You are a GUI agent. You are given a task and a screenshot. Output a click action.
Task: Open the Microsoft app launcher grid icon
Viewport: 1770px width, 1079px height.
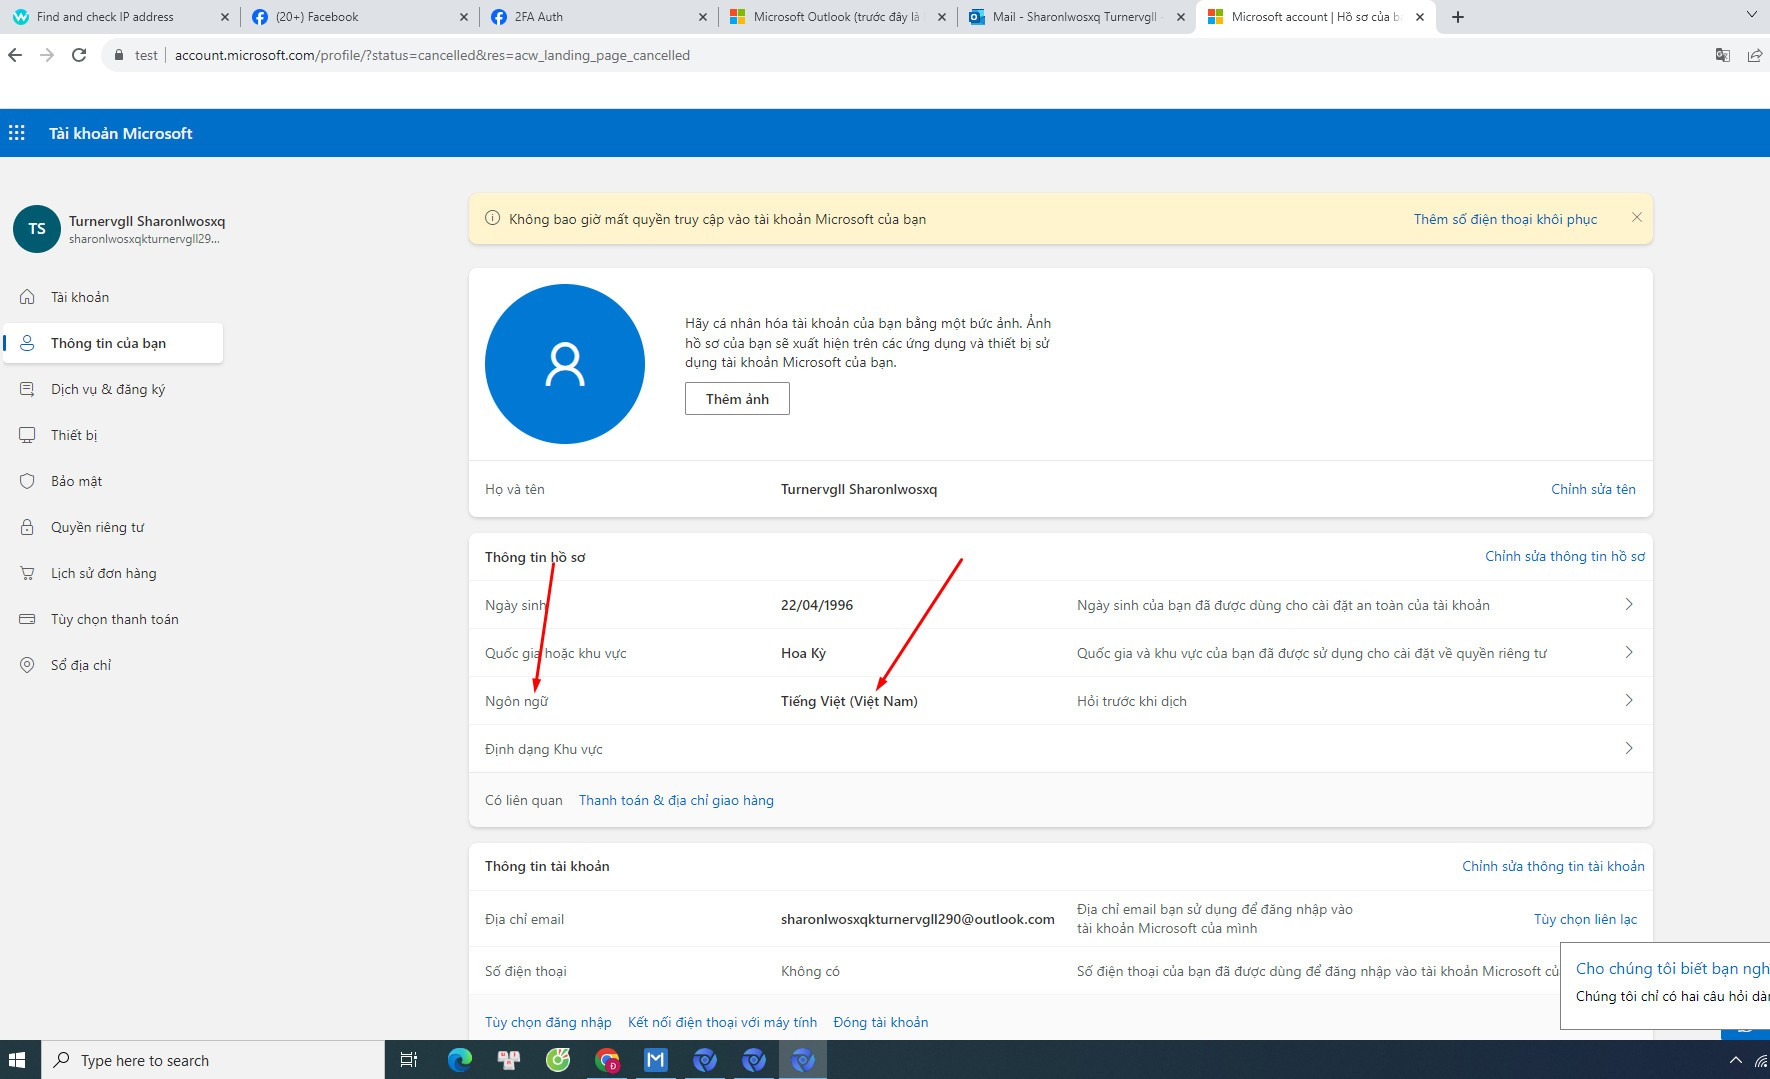[17, 133]
